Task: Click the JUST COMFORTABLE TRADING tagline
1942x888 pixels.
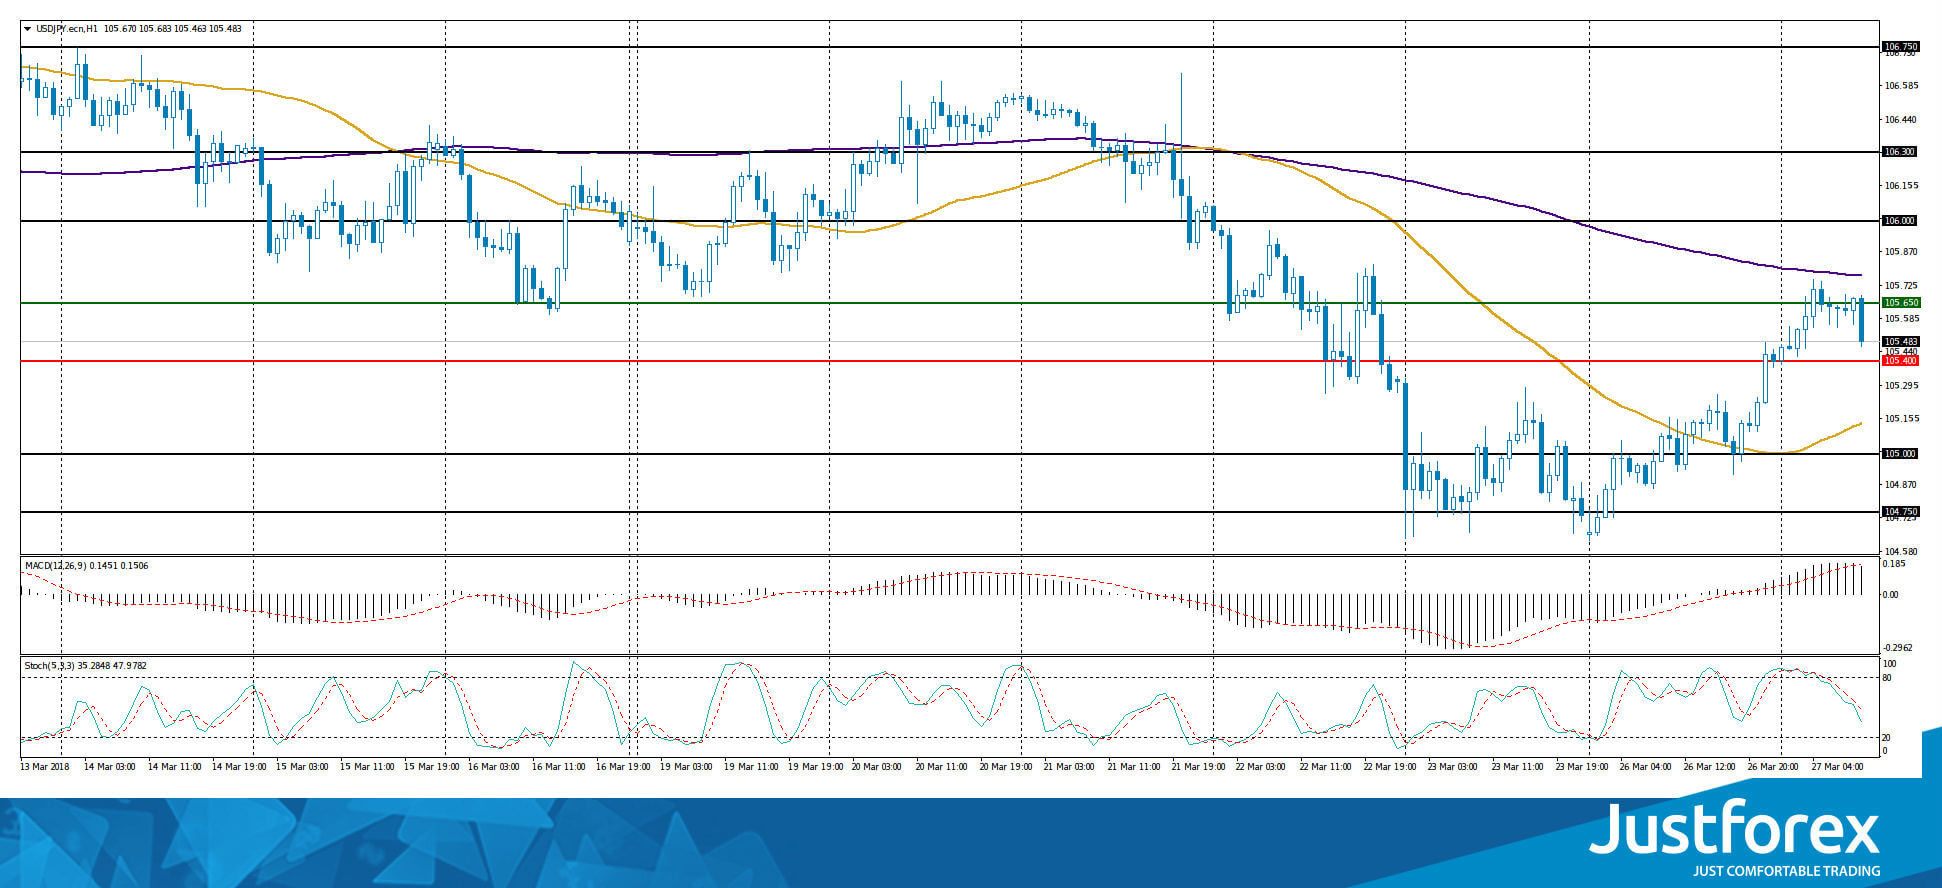Action: (x=1786, y=871)
